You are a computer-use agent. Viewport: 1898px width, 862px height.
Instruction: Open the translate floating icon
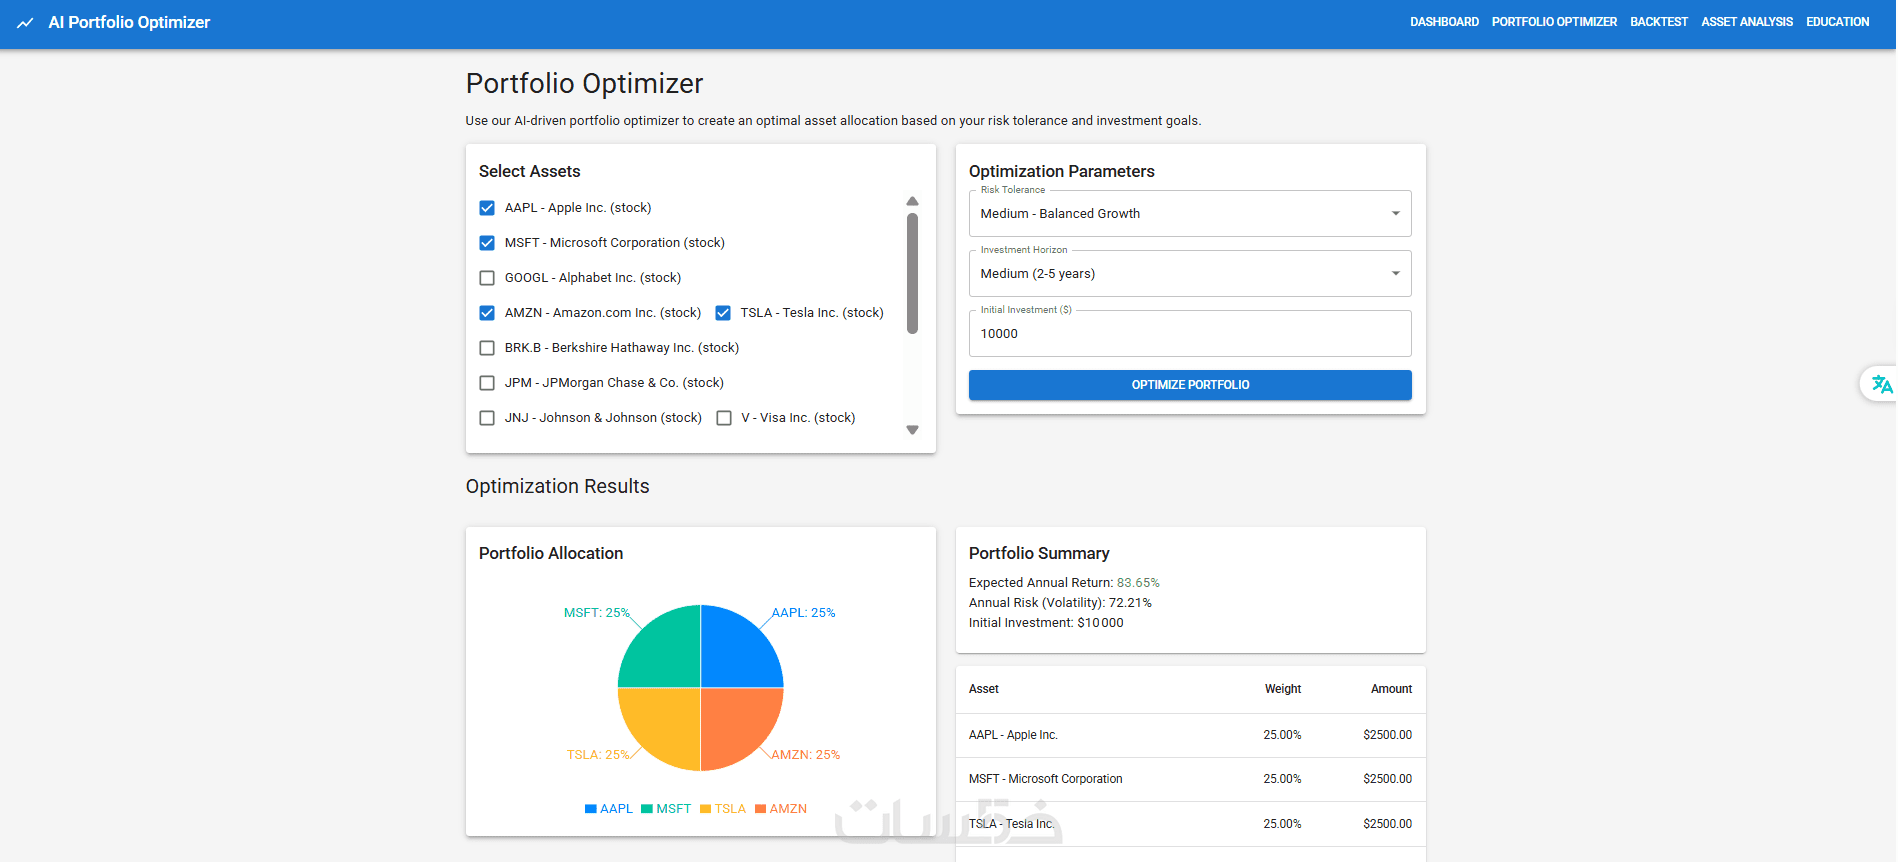1881,384
